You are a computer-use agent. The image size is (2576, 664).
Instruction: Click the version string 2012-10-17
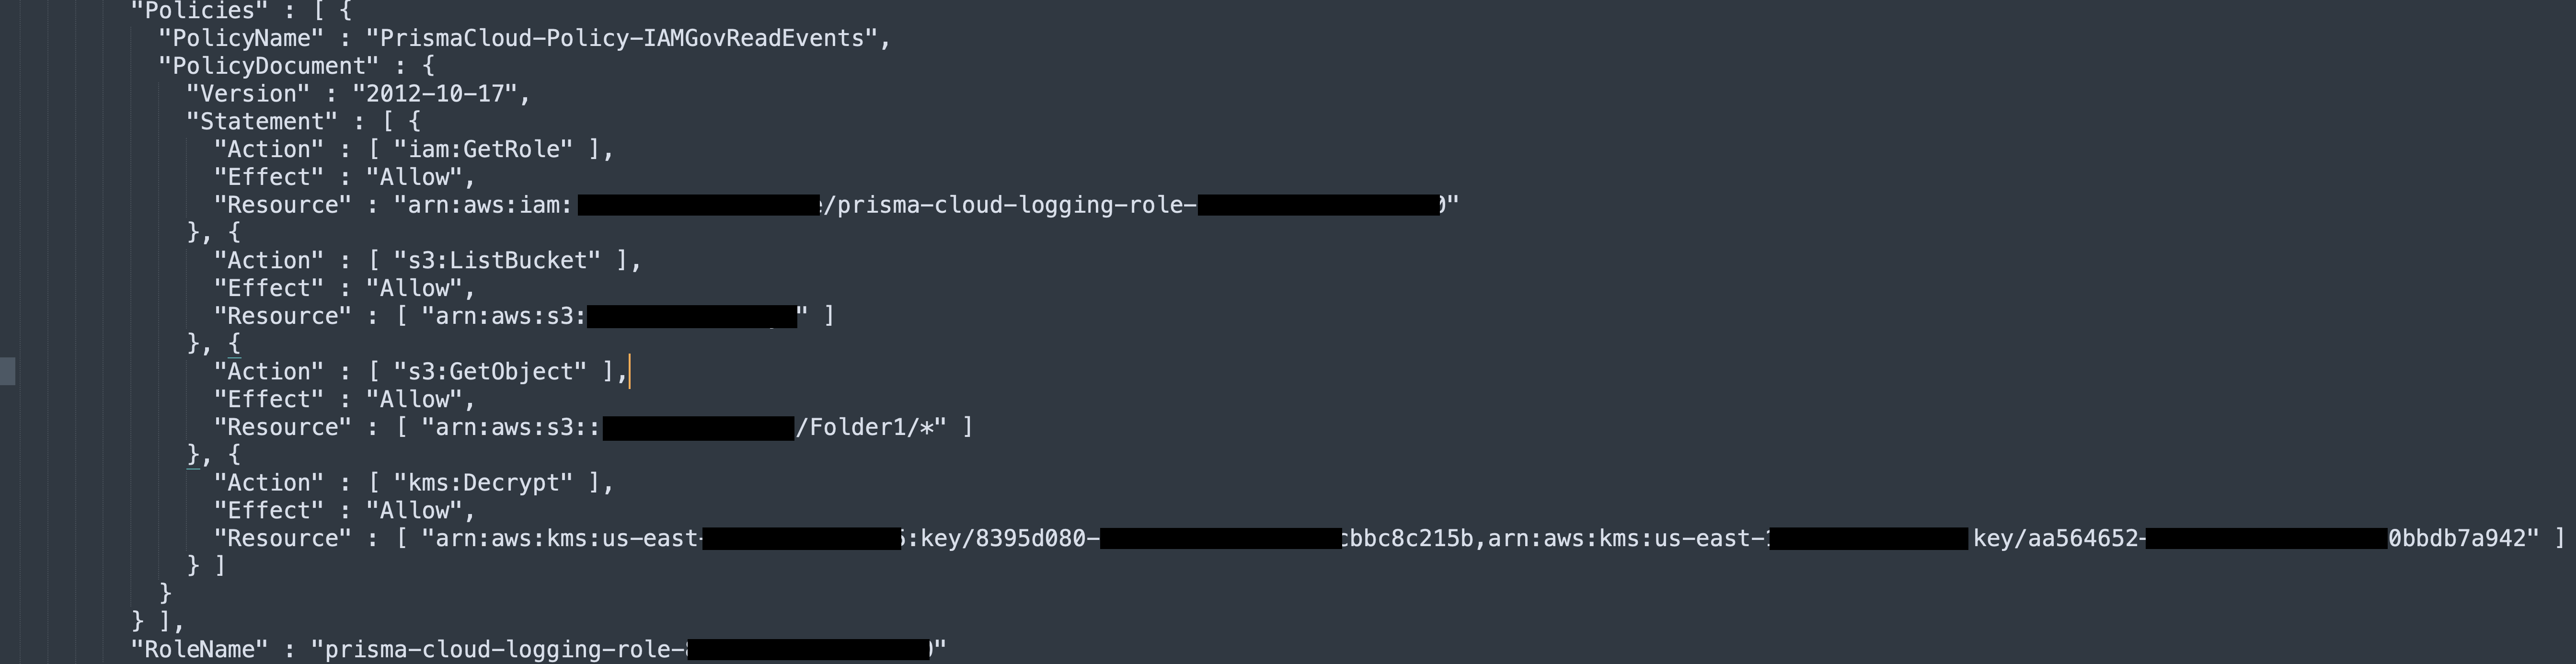point(441,94)
